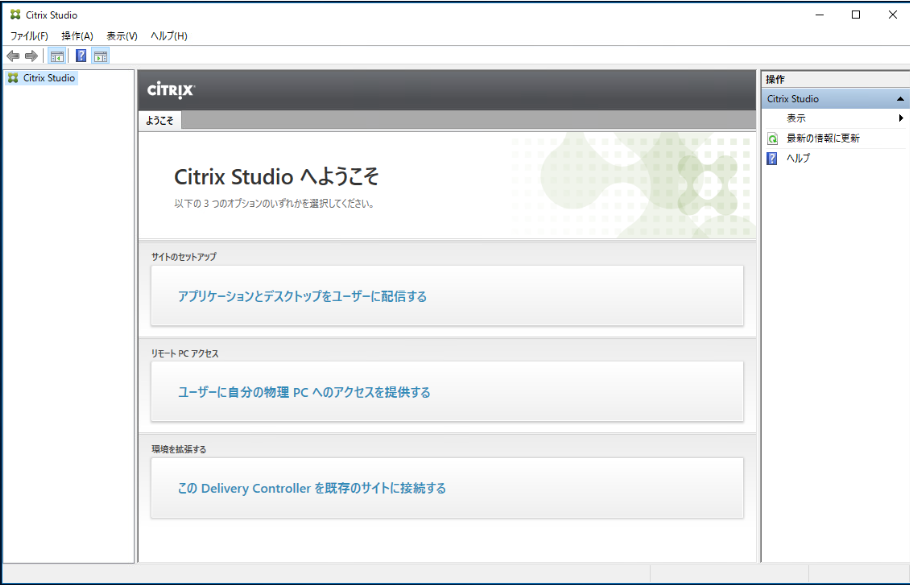The width and height of the screenshot is (910, 585).
Task: Click the リモート PC アクセス section label
Action: pyautogui.click(x=185, y=353)
